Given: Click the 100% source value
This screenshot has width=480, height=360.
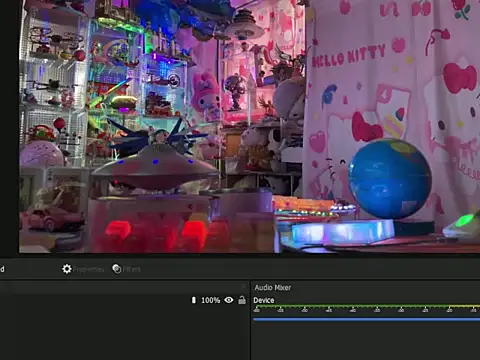Looking at the screenshot, I should (211, 300).
